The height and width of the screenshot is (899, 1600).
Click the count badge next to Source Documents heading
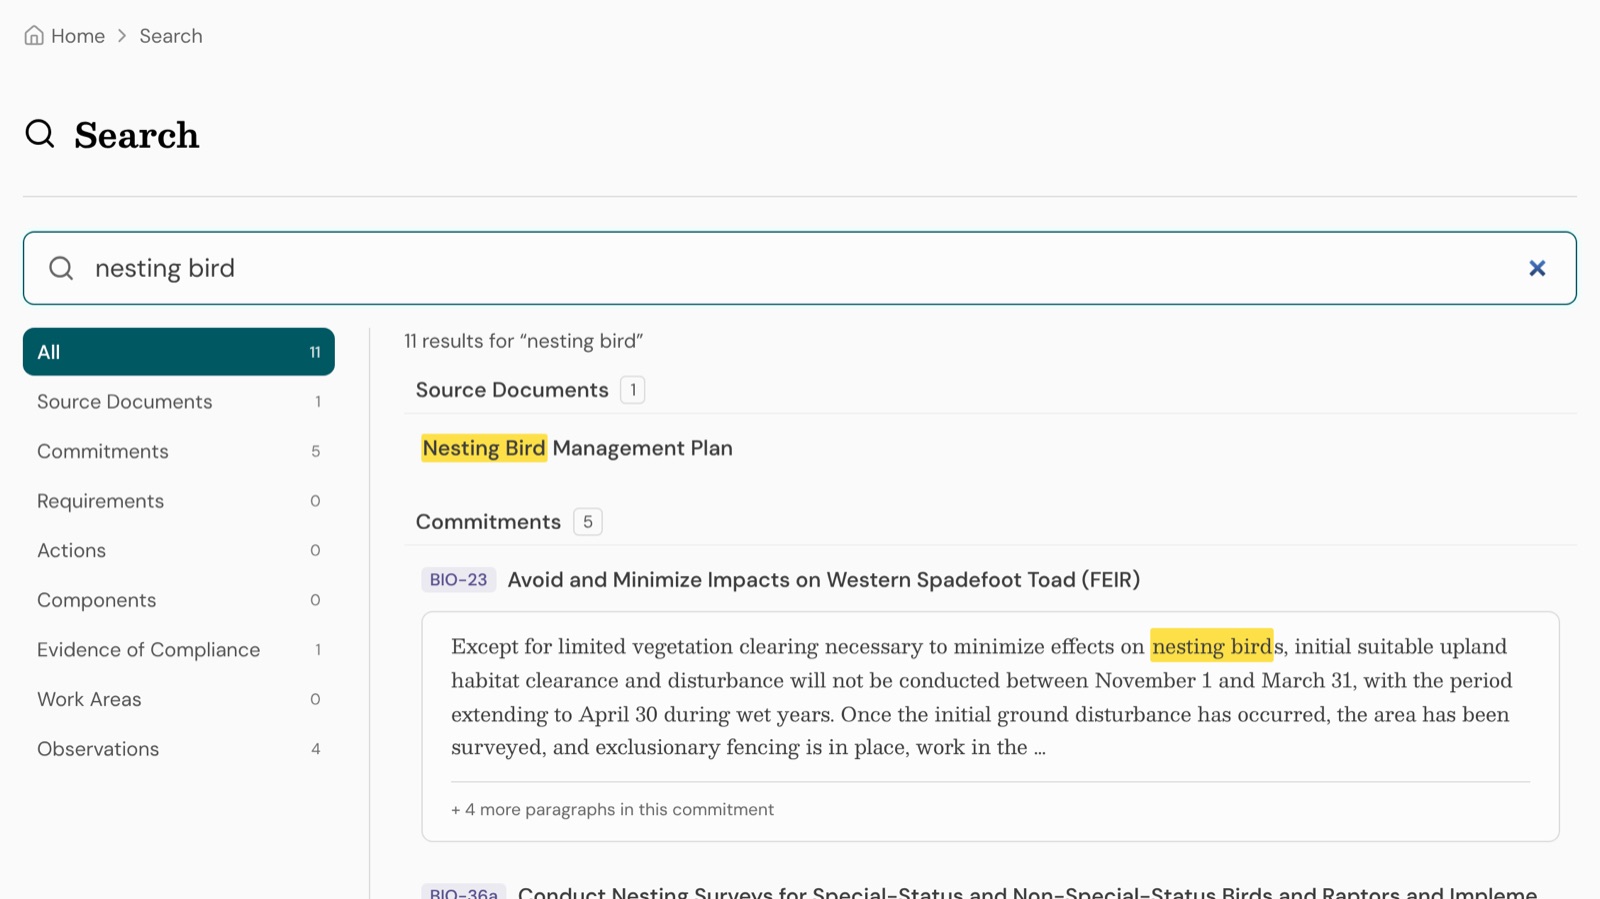click(632, 390)
